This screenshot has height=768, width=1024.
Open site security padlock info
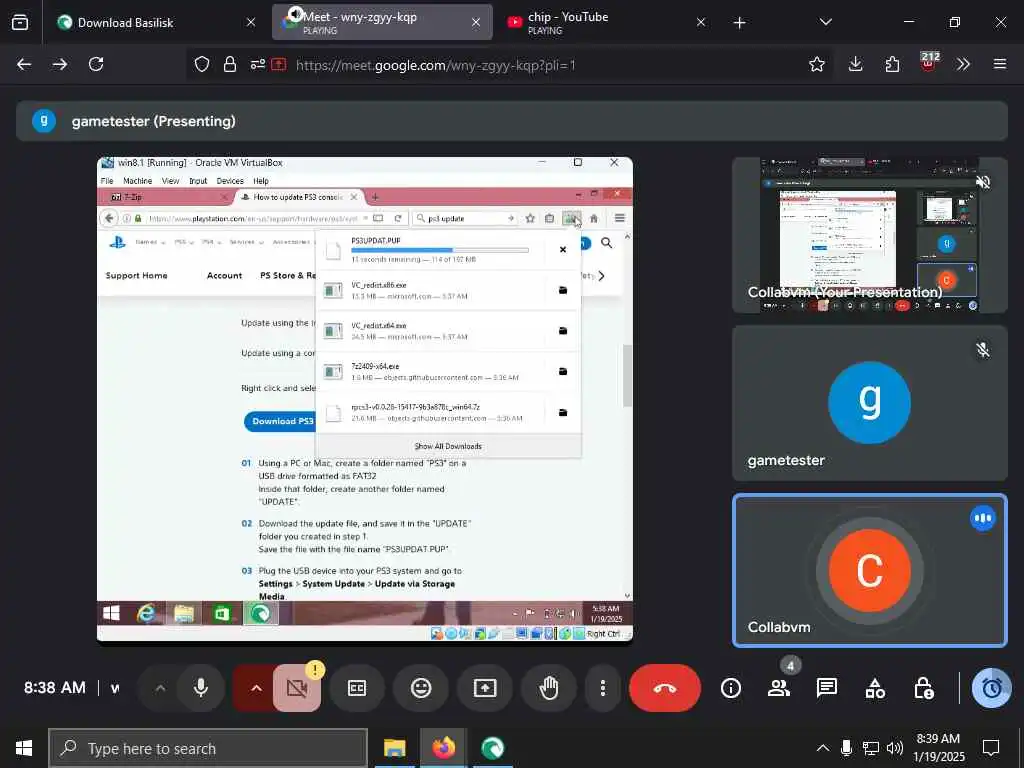[230, 64]
